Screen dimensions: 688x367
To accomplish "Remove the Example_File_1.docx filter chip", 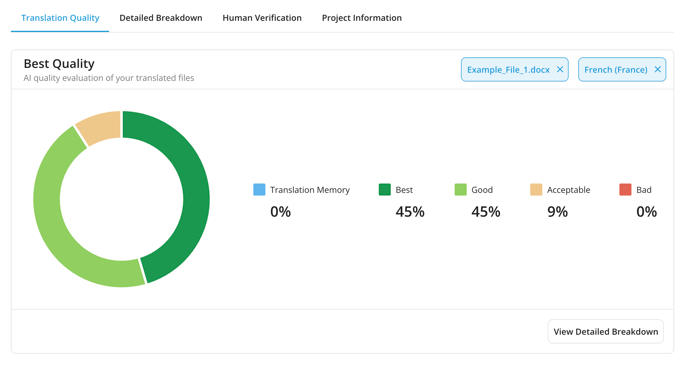I will [x=560, y=69].
